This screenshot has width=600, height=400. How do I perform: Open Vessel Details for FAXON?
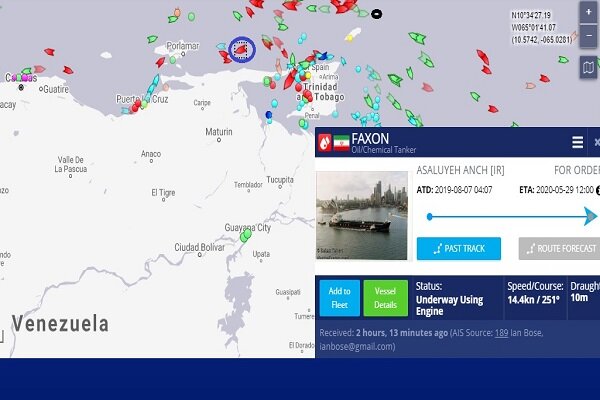tap(385, 298)
